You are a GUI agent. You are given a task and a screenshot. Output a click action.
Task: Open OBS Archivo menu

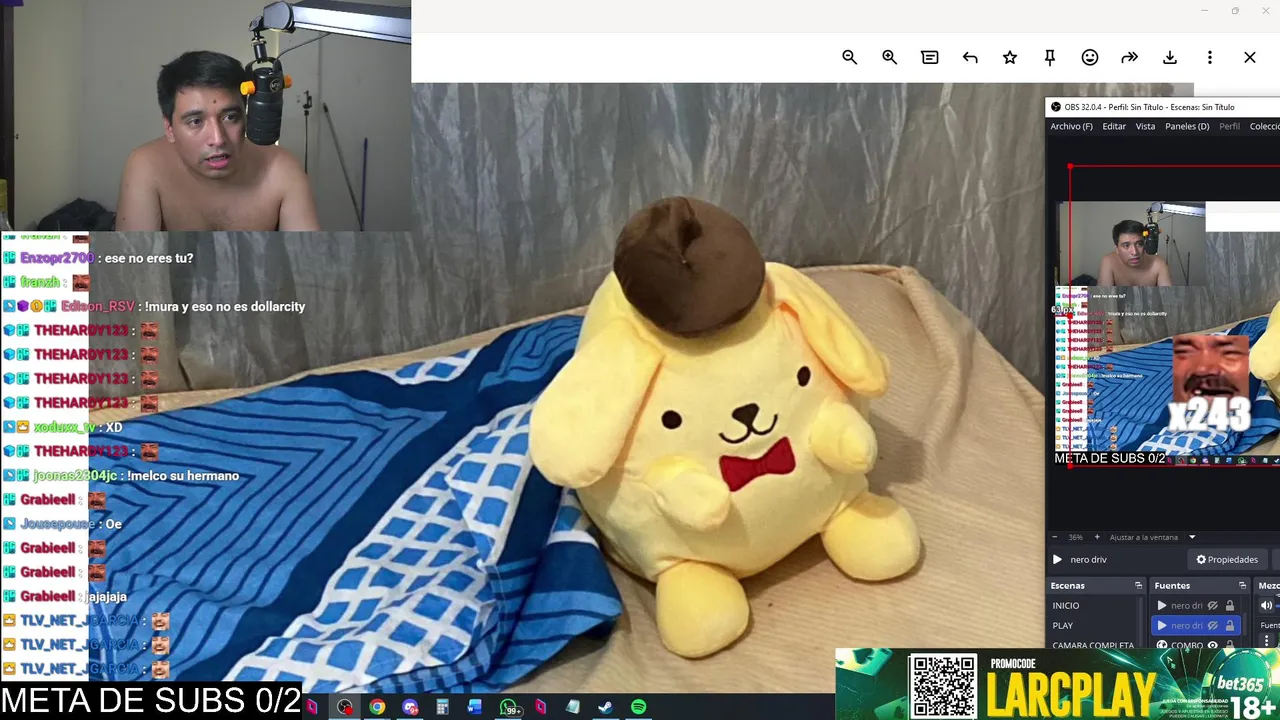(x=1071, y=126)
